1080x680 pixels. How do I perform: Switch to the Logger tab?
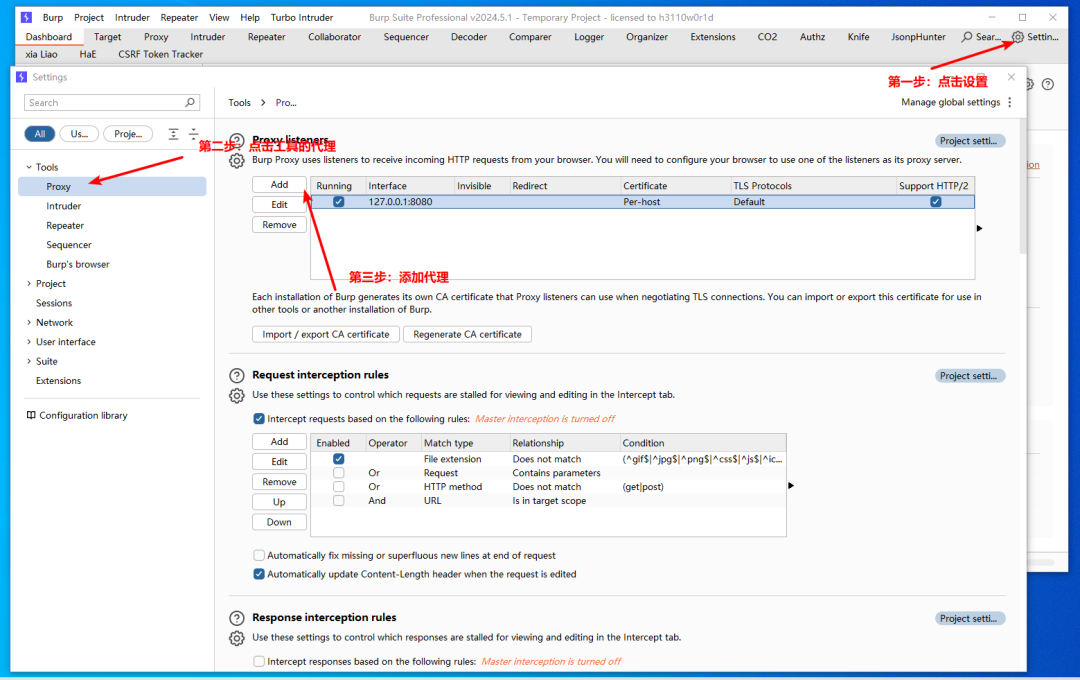click(589, 37)
